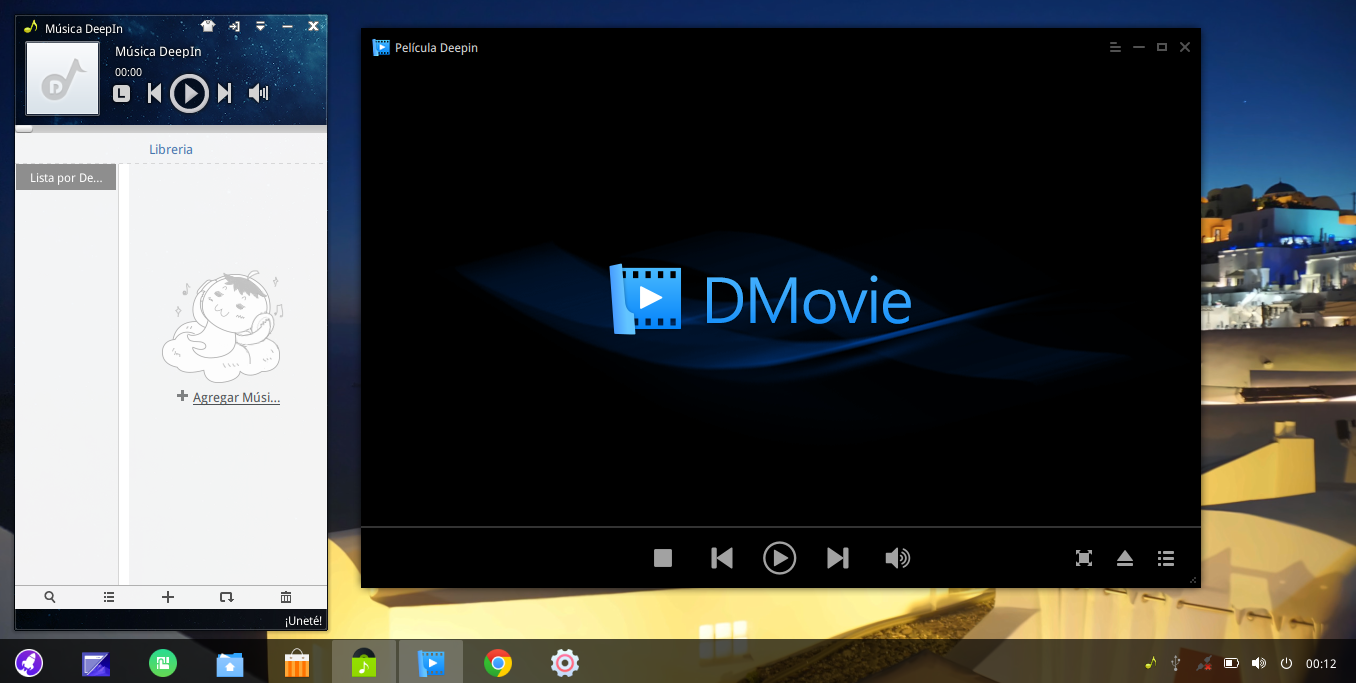1356x683 pixels.
Task: Open the playlist sort list icon
Action: pyautogui.click(x=109, y=597)
